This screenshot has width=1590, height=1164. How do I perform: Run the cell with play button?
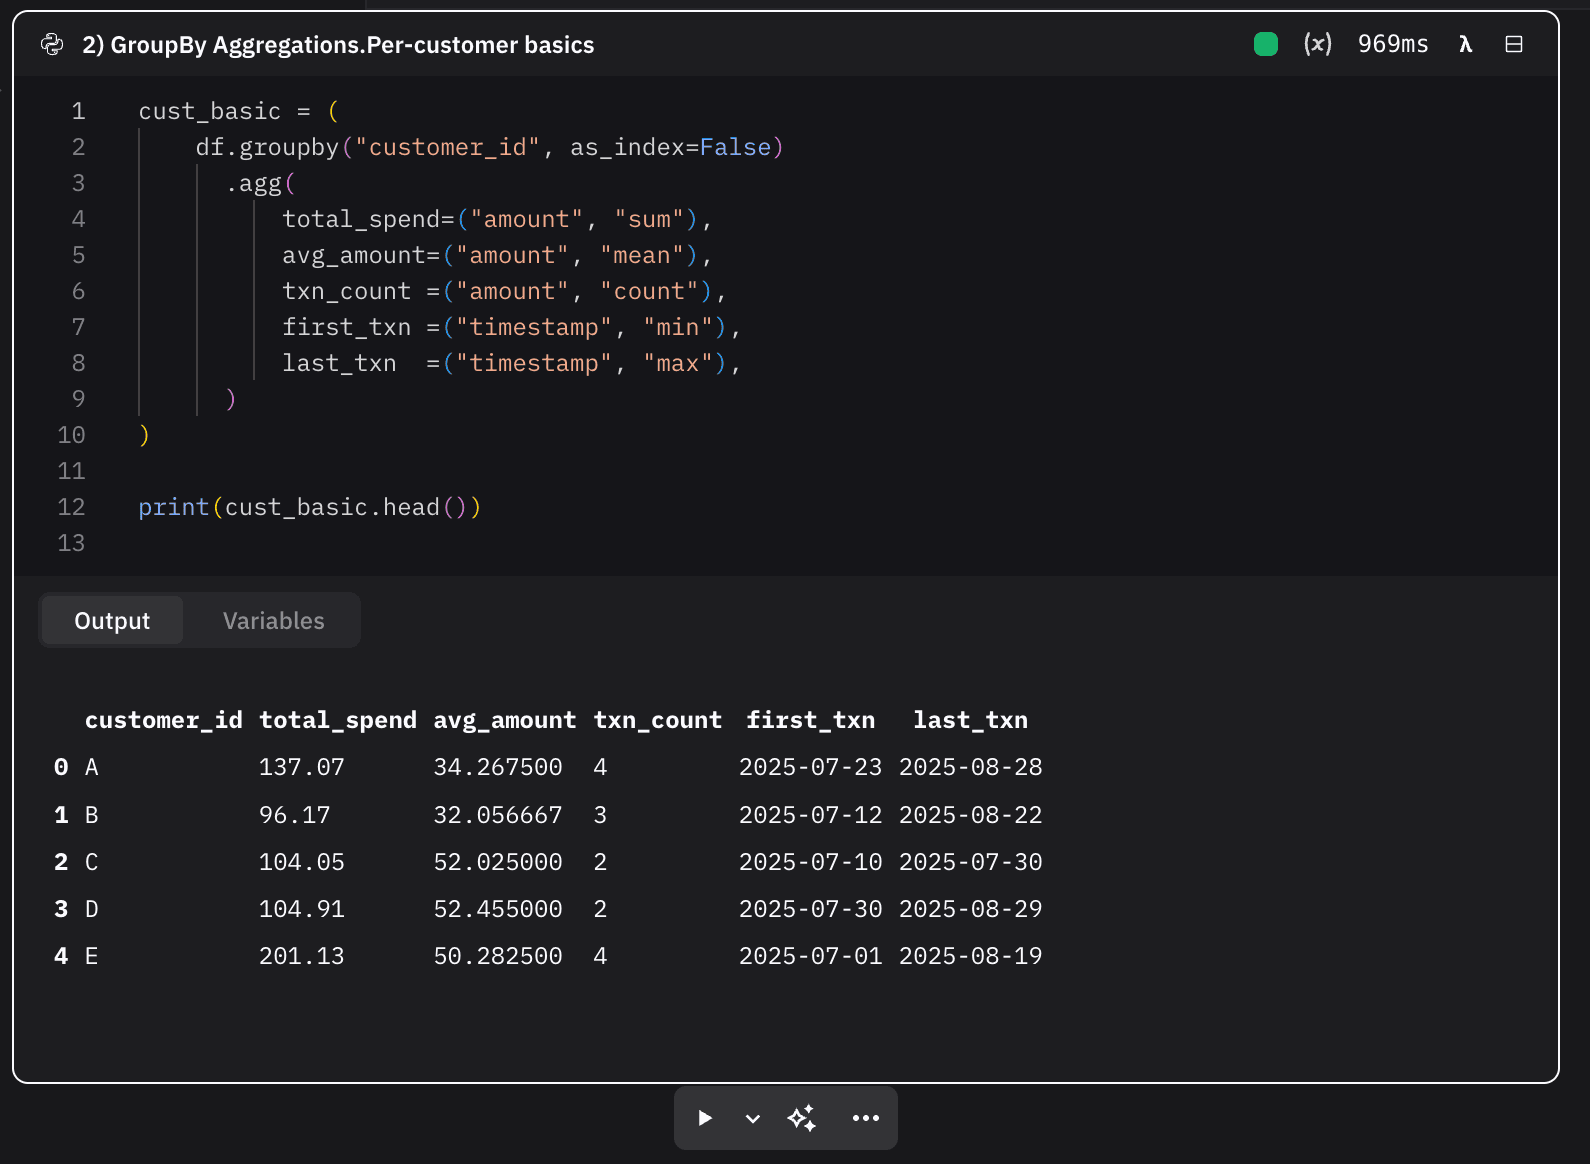click(705, 1118)
